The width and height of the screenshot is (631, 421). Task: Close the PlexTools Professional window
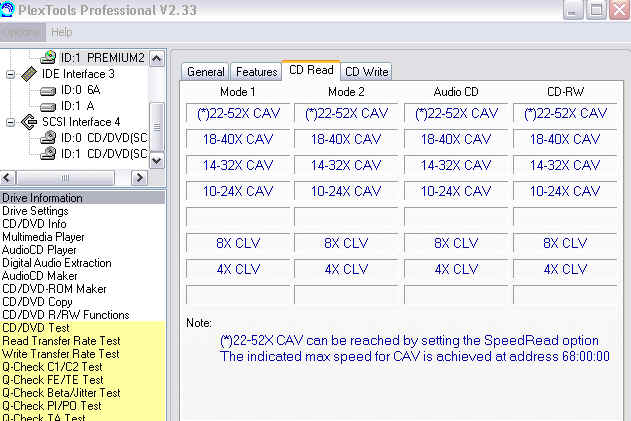(619, 10)
